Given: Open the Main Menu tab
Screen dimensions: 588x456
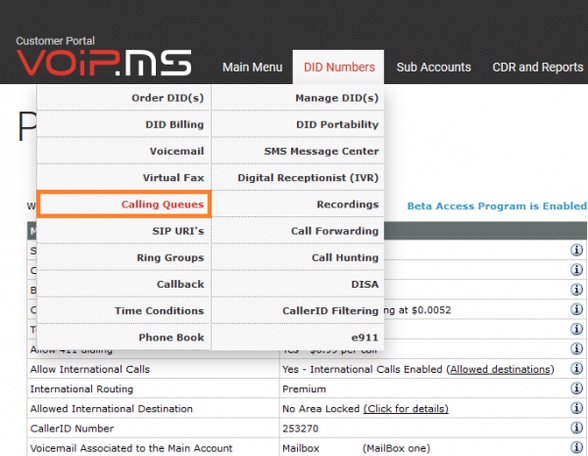Looking at the screenshot, I should [252, 67].
